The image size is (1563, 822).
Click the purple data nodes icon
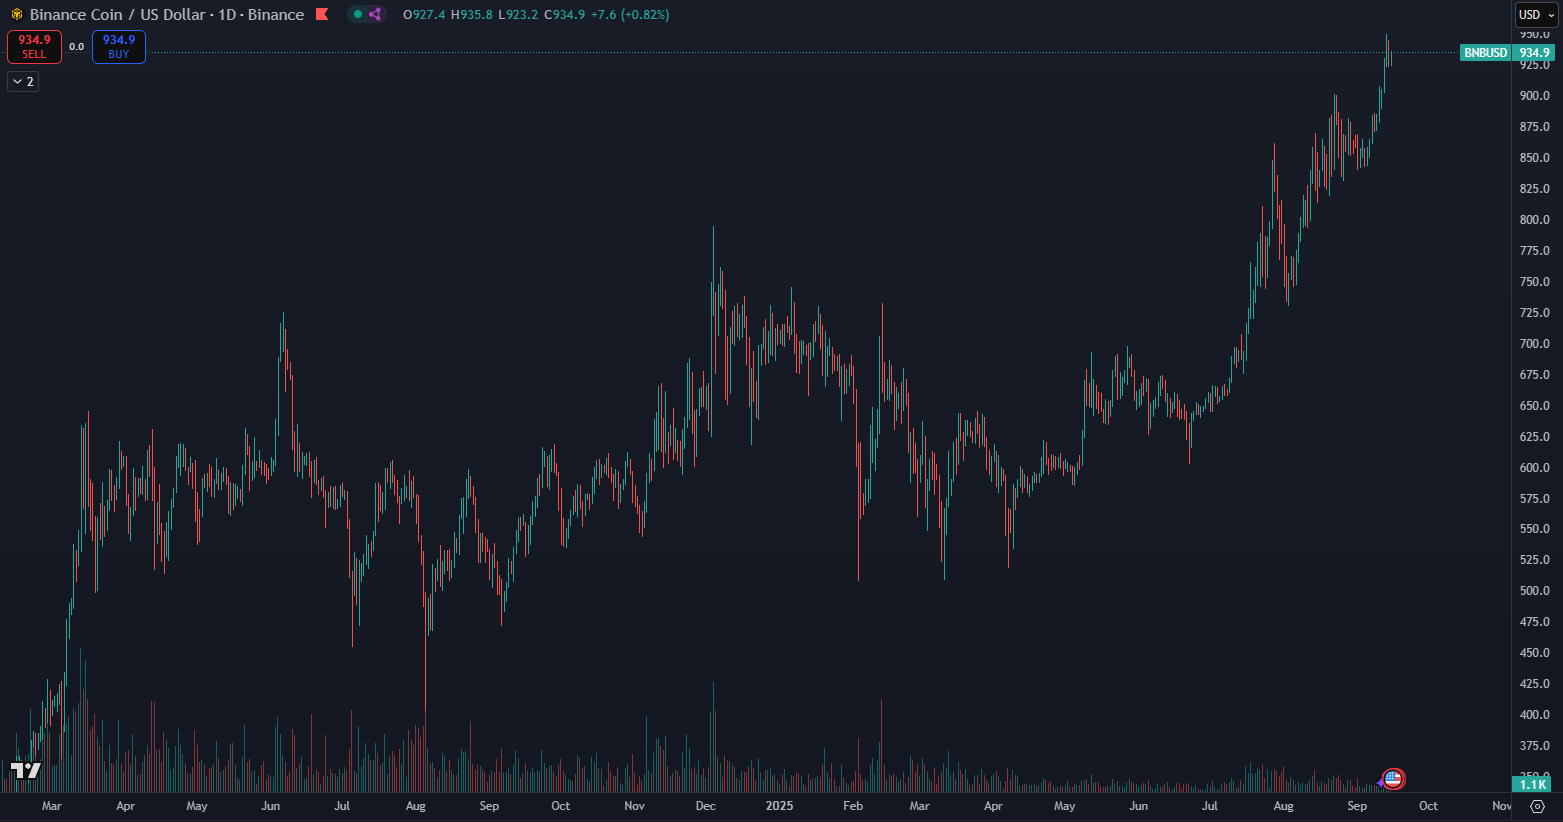tap(375, 15)
